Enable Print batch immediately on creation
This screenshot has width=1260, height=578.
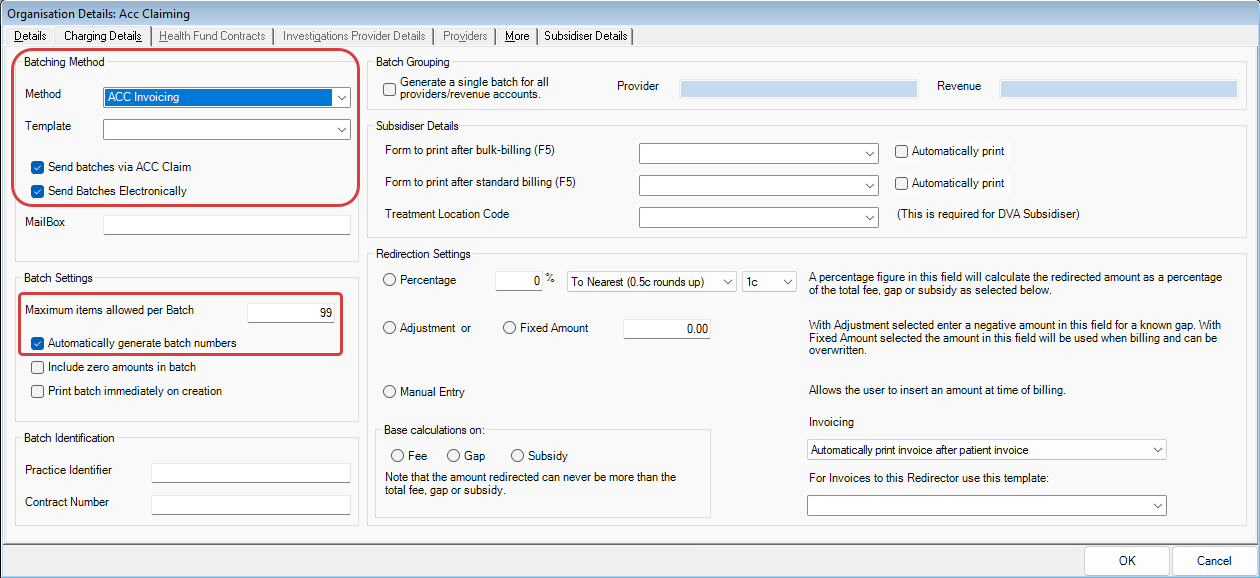38,392
